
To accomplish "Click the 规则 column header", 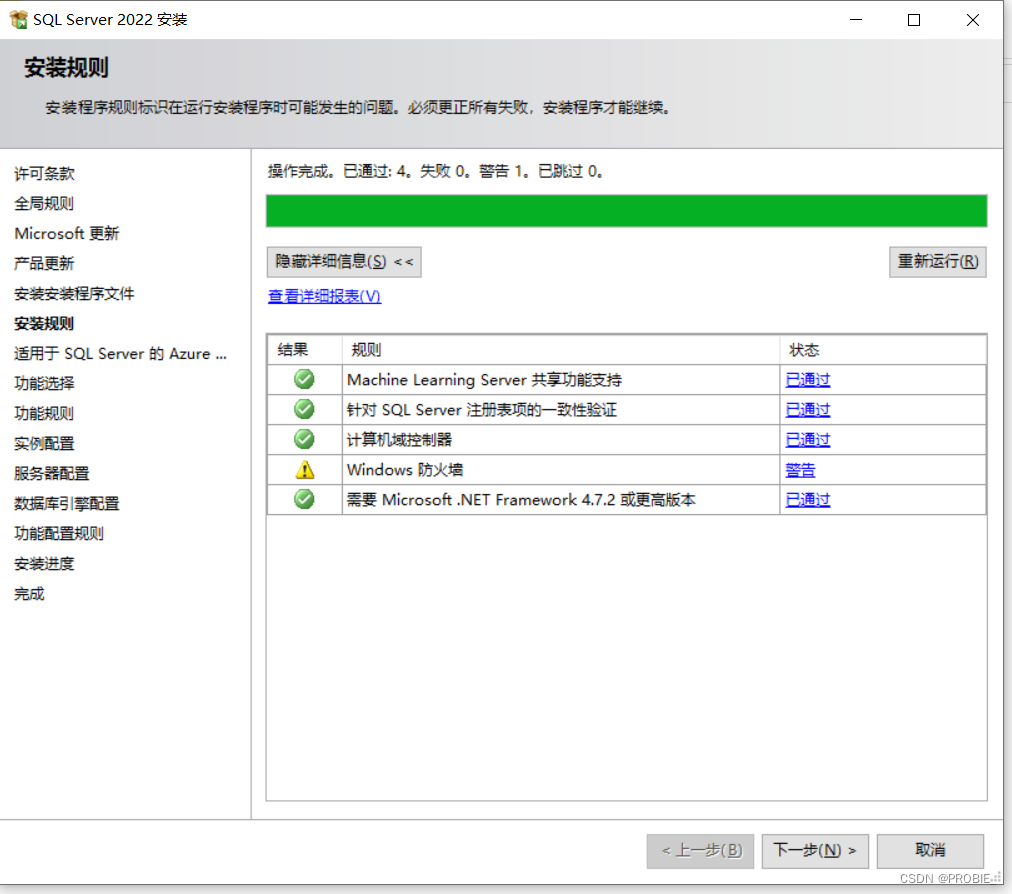I will point(560,350).
